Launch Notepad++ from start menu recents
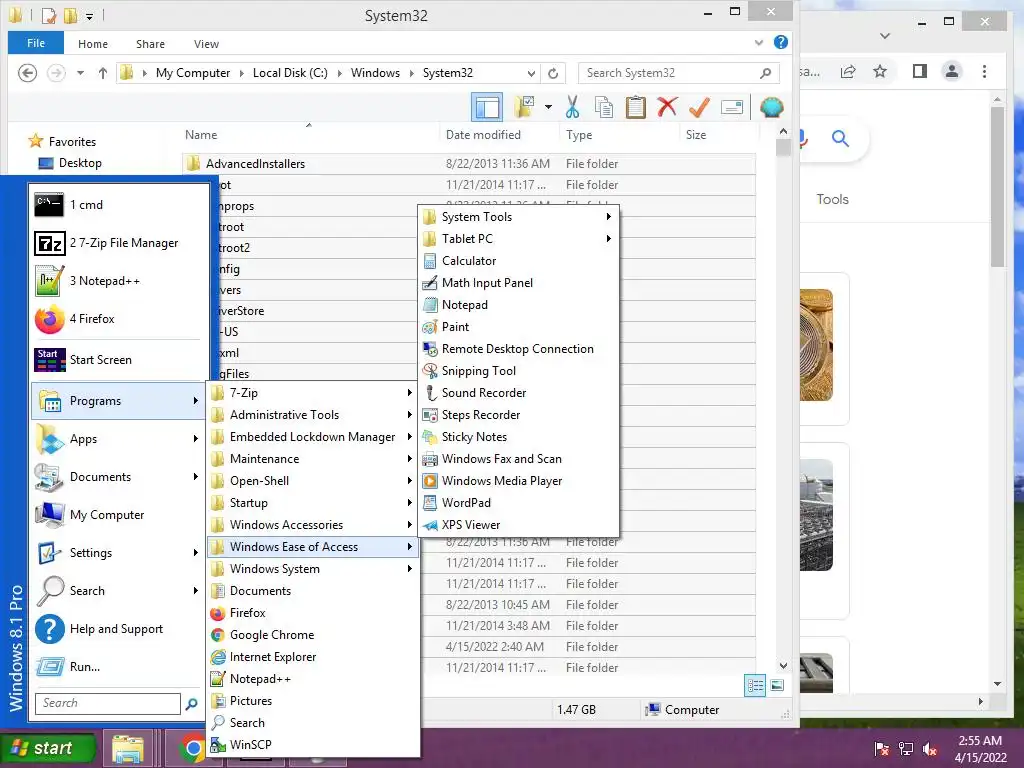The width and height of the screenshot is (1024, 768). (x=119, y=281)
